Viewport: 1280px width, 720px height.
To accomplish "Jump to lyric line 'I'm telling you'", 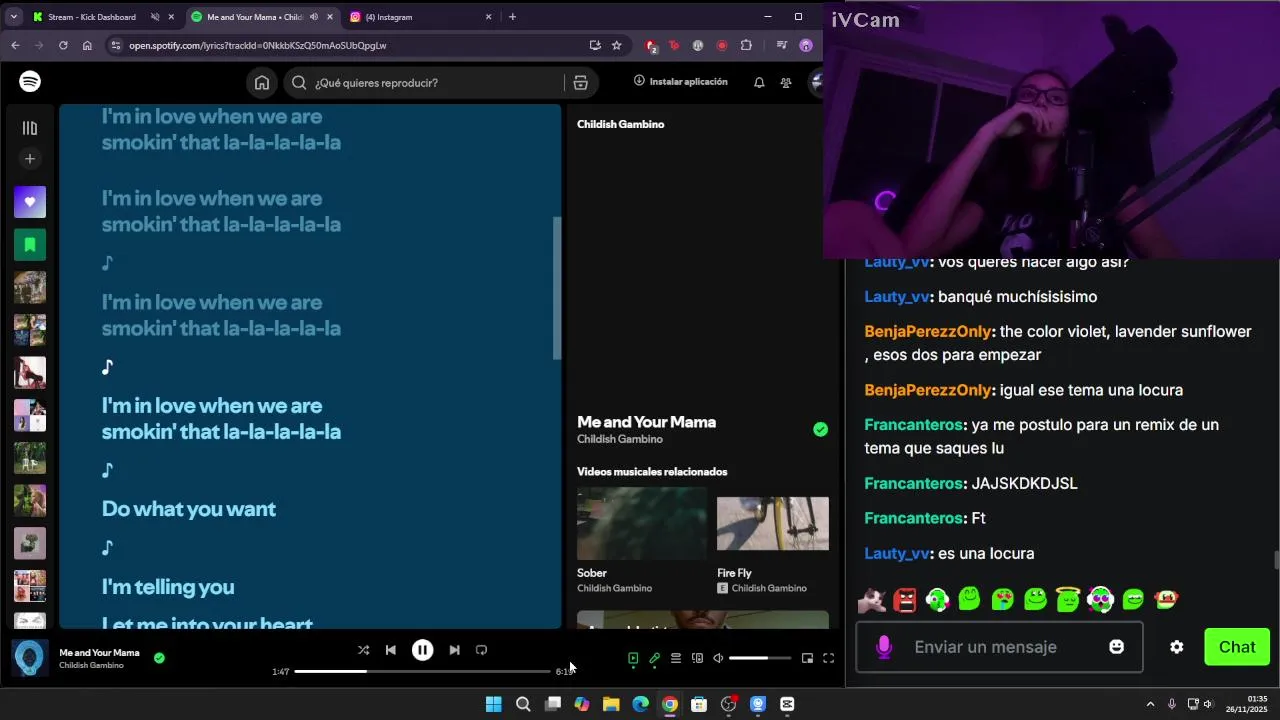I will [x=168, y=587].
